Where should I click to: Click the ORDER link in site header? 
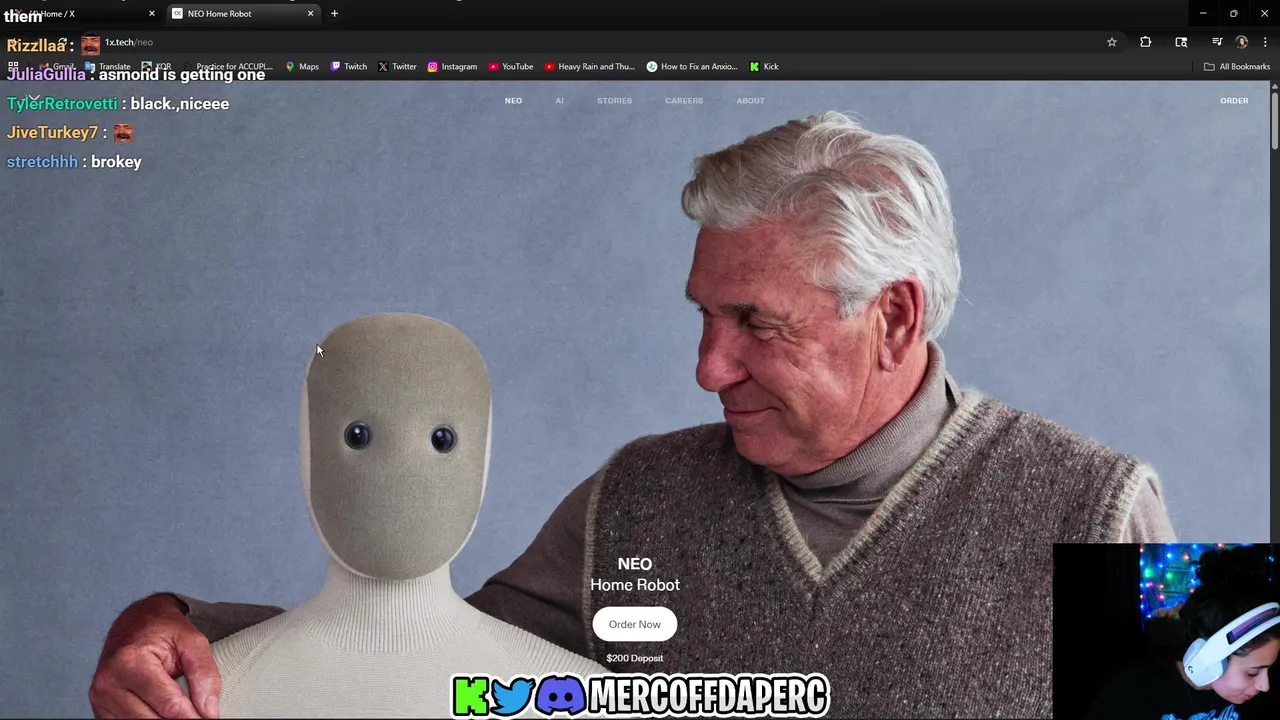click(1234, 101)
